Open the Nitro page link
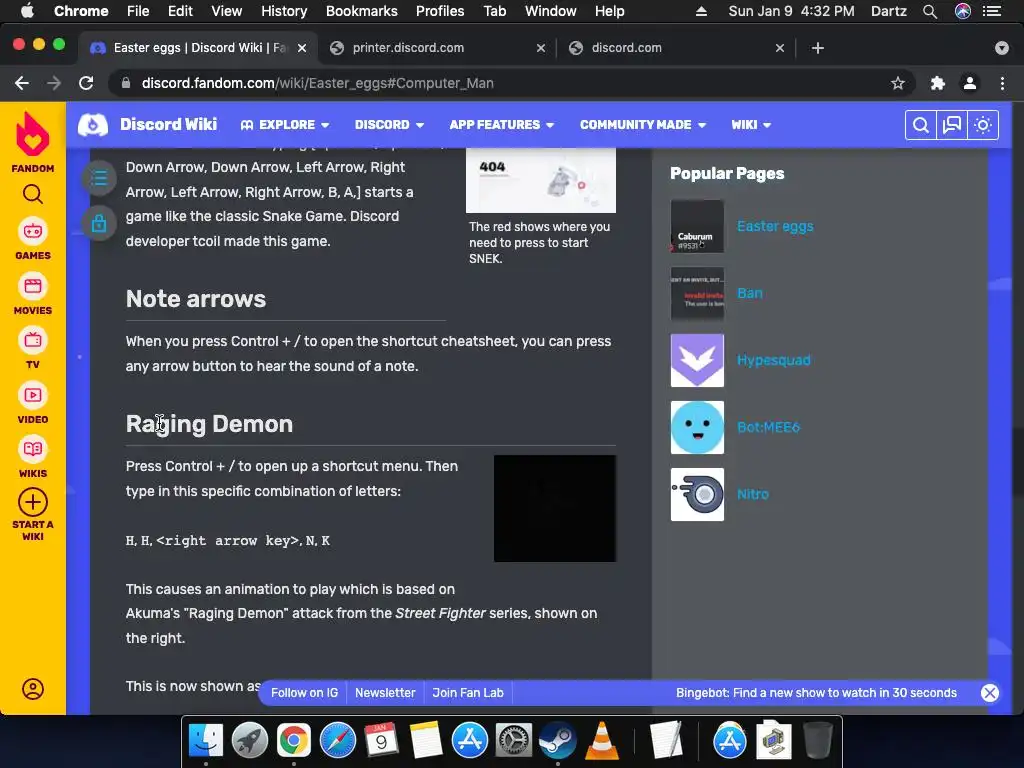The width and height of the screenshot is (1024, 768). point(752,494)
